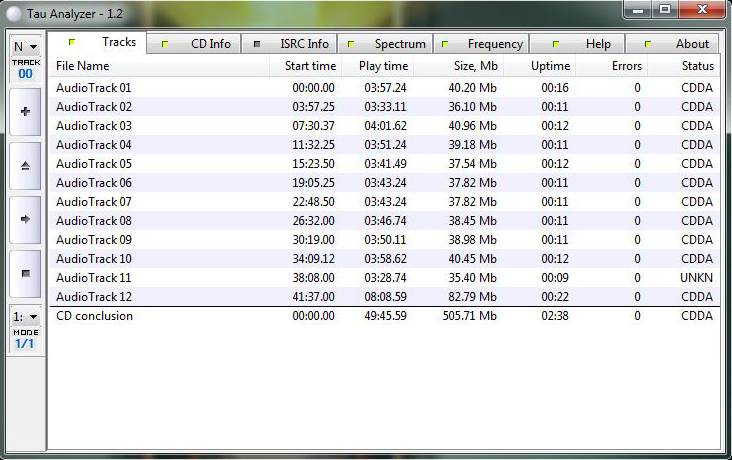The image size is (732, 460).
Task: Open the mode dropdown labeled 1:
Action: tap(25, 316)
